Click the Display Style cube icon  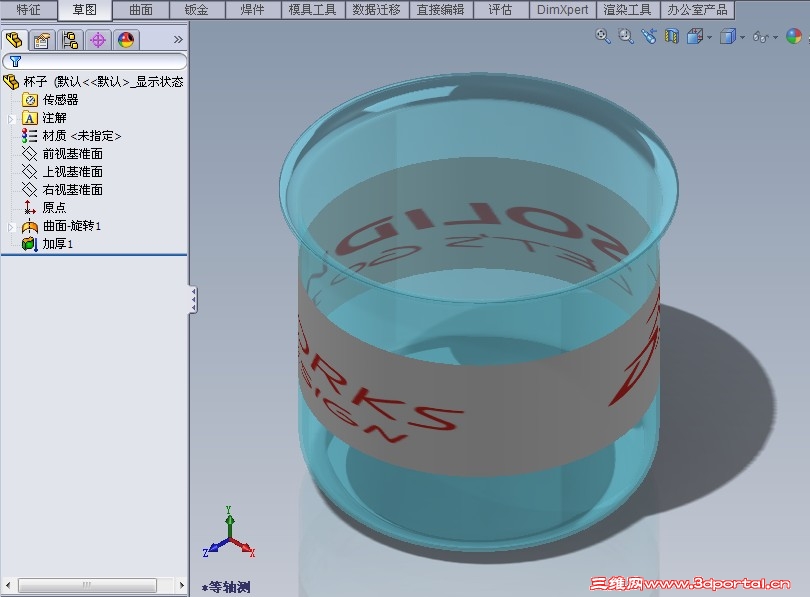pos(728,36)
